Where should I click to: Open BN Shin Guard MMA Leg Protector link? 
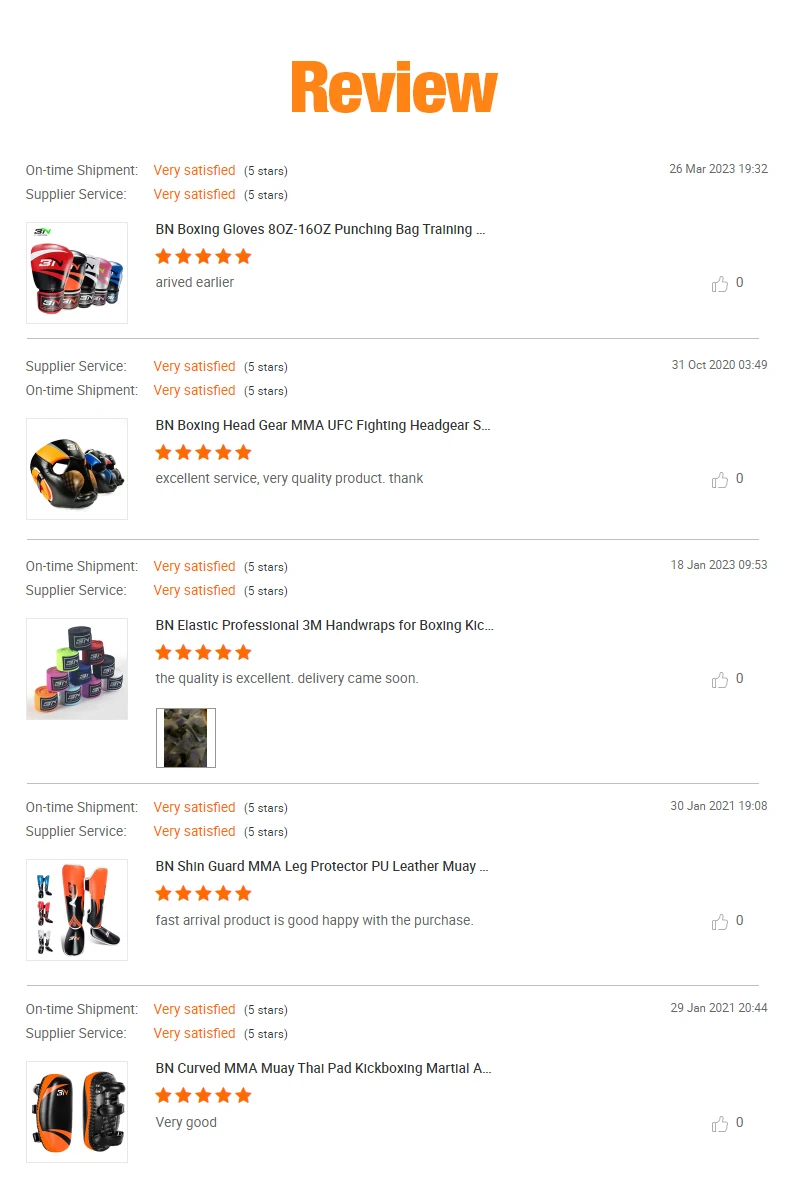(322, 866)
